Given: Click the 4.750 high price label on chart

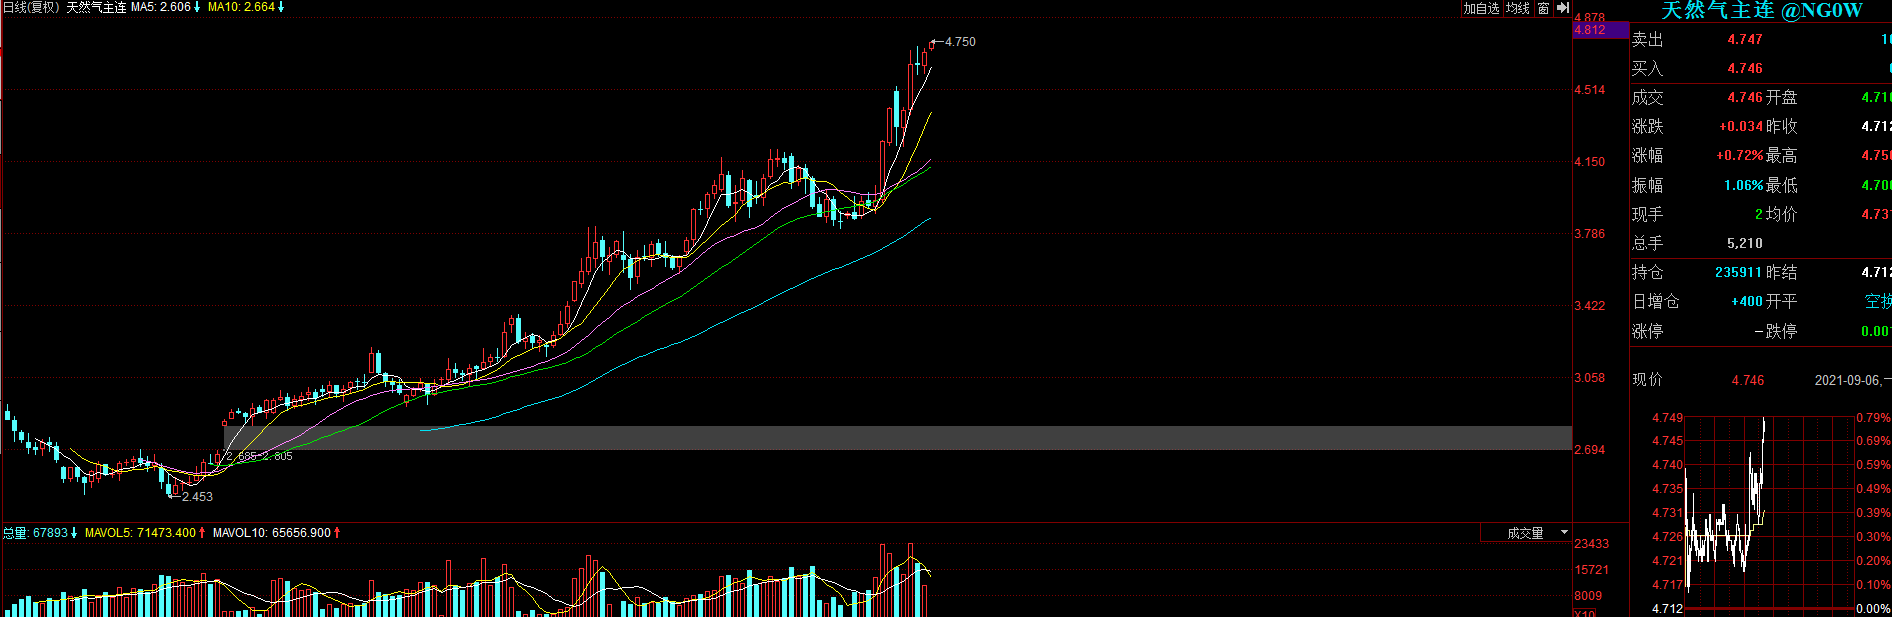Looking at the screenshot, I should coord(960,42).
